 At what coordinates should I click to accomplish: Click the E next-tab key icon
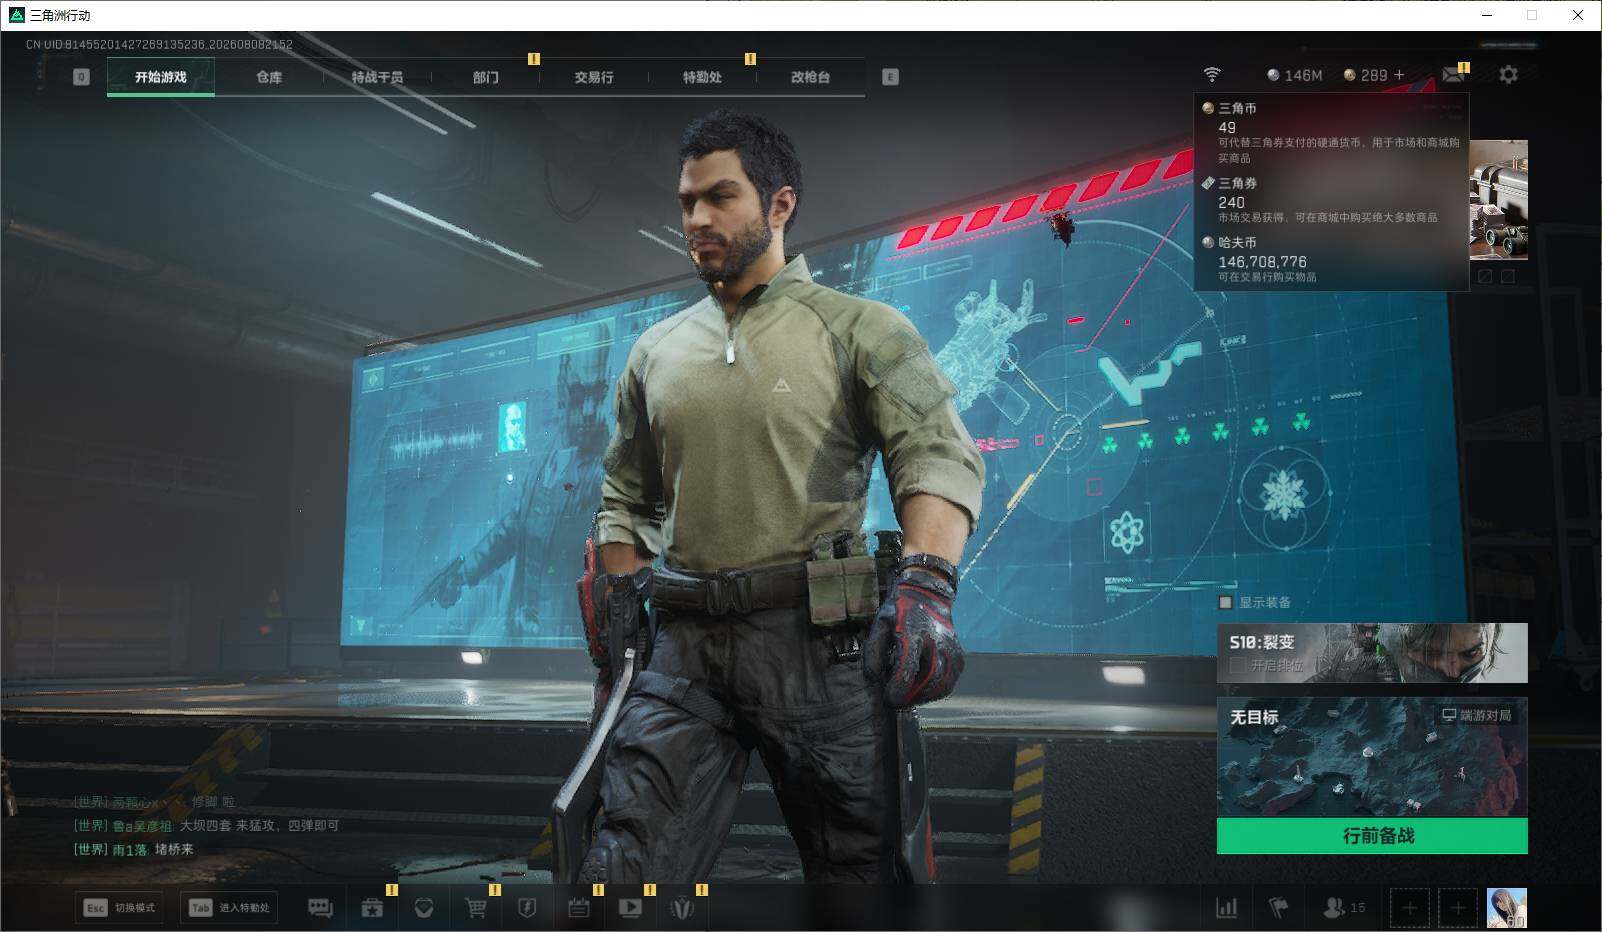tap(890, 77)
